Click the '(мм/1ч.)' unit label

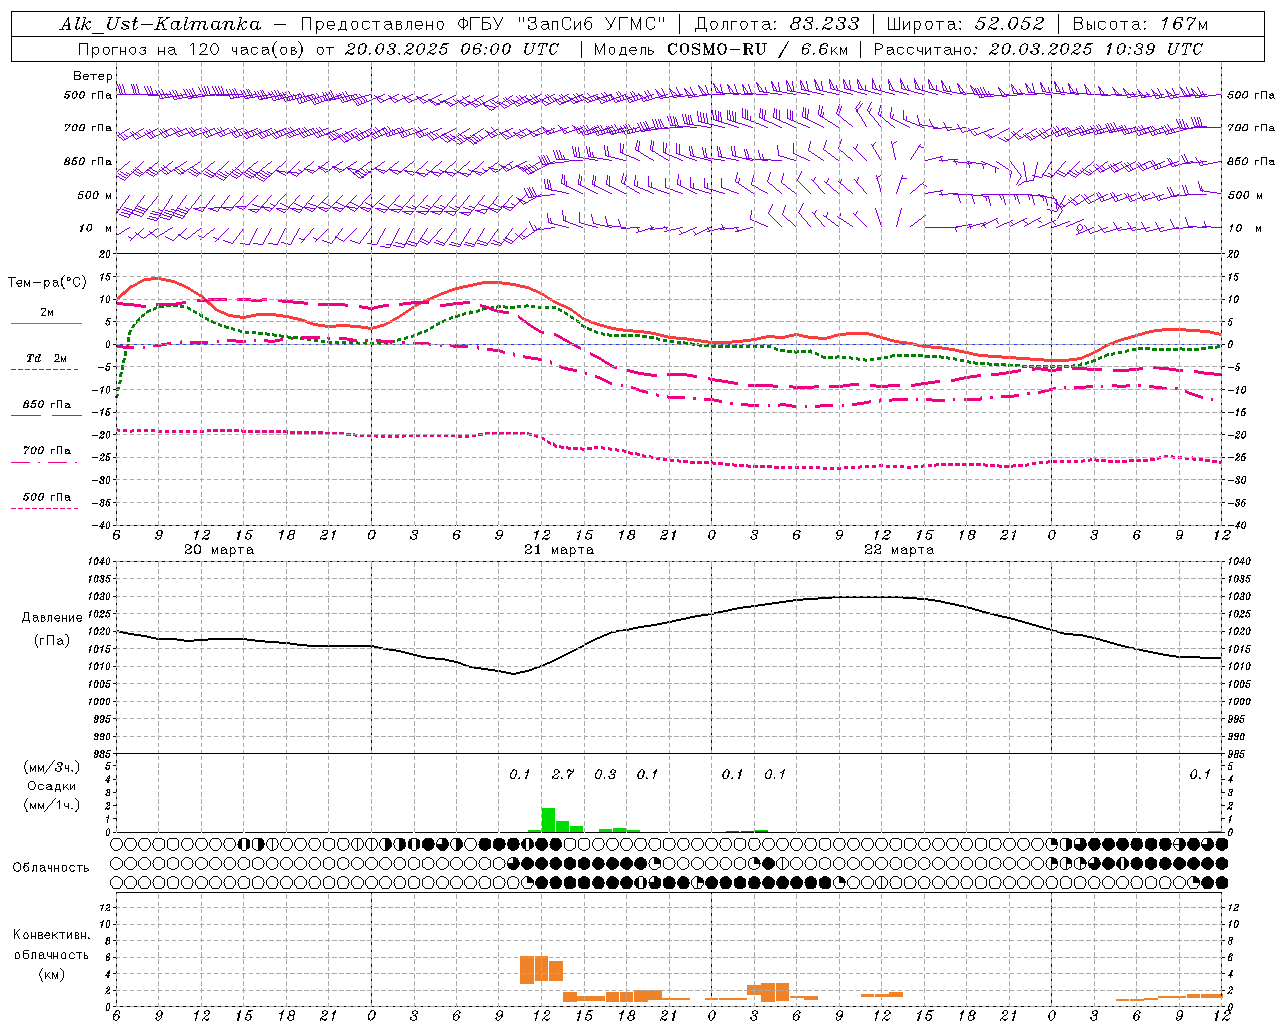tap(52, 805)
